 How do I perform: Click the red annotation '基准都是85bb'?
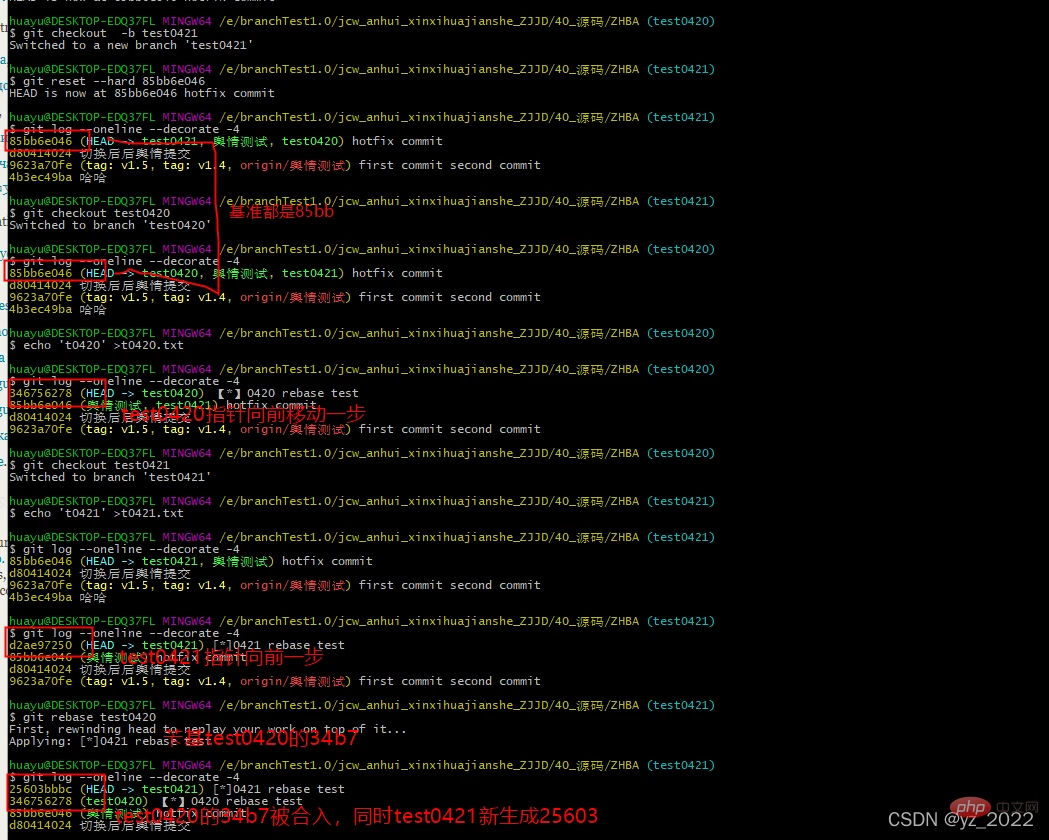[x=281, y=212]
